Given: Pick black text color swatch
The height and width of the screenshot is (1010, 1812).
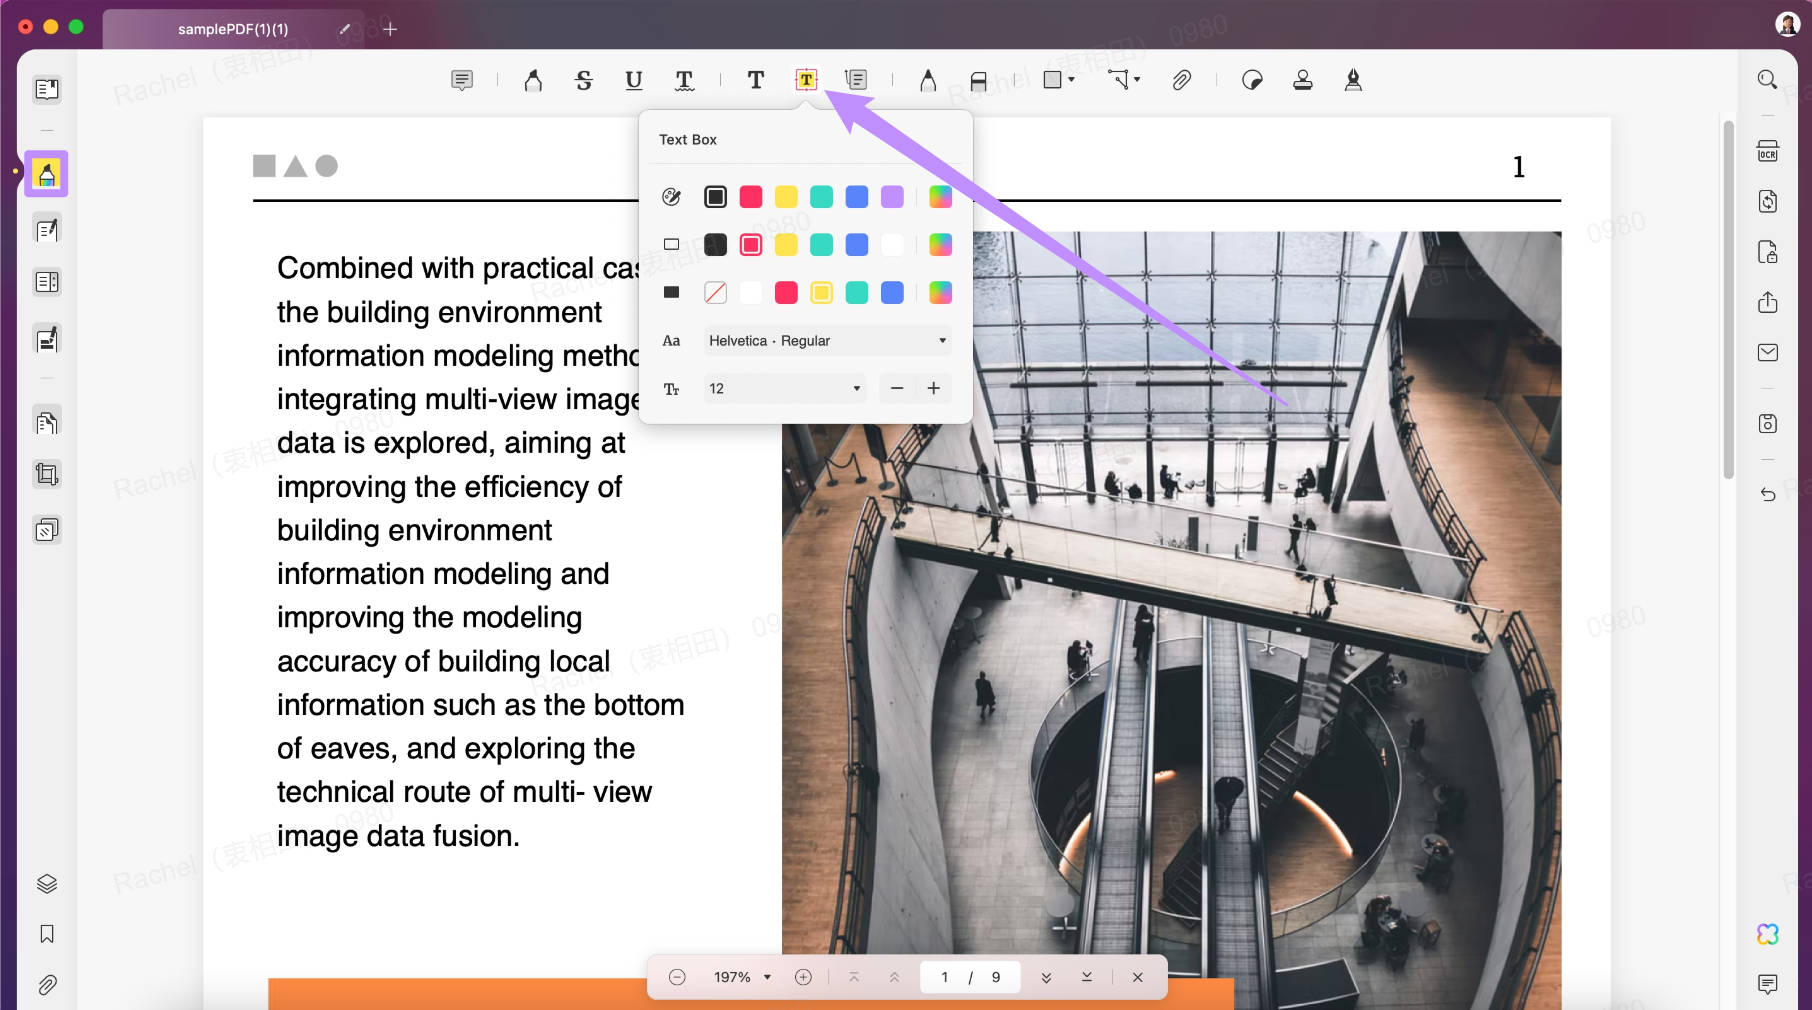Looking at the screenshot, I should click(x=715, y=197).
